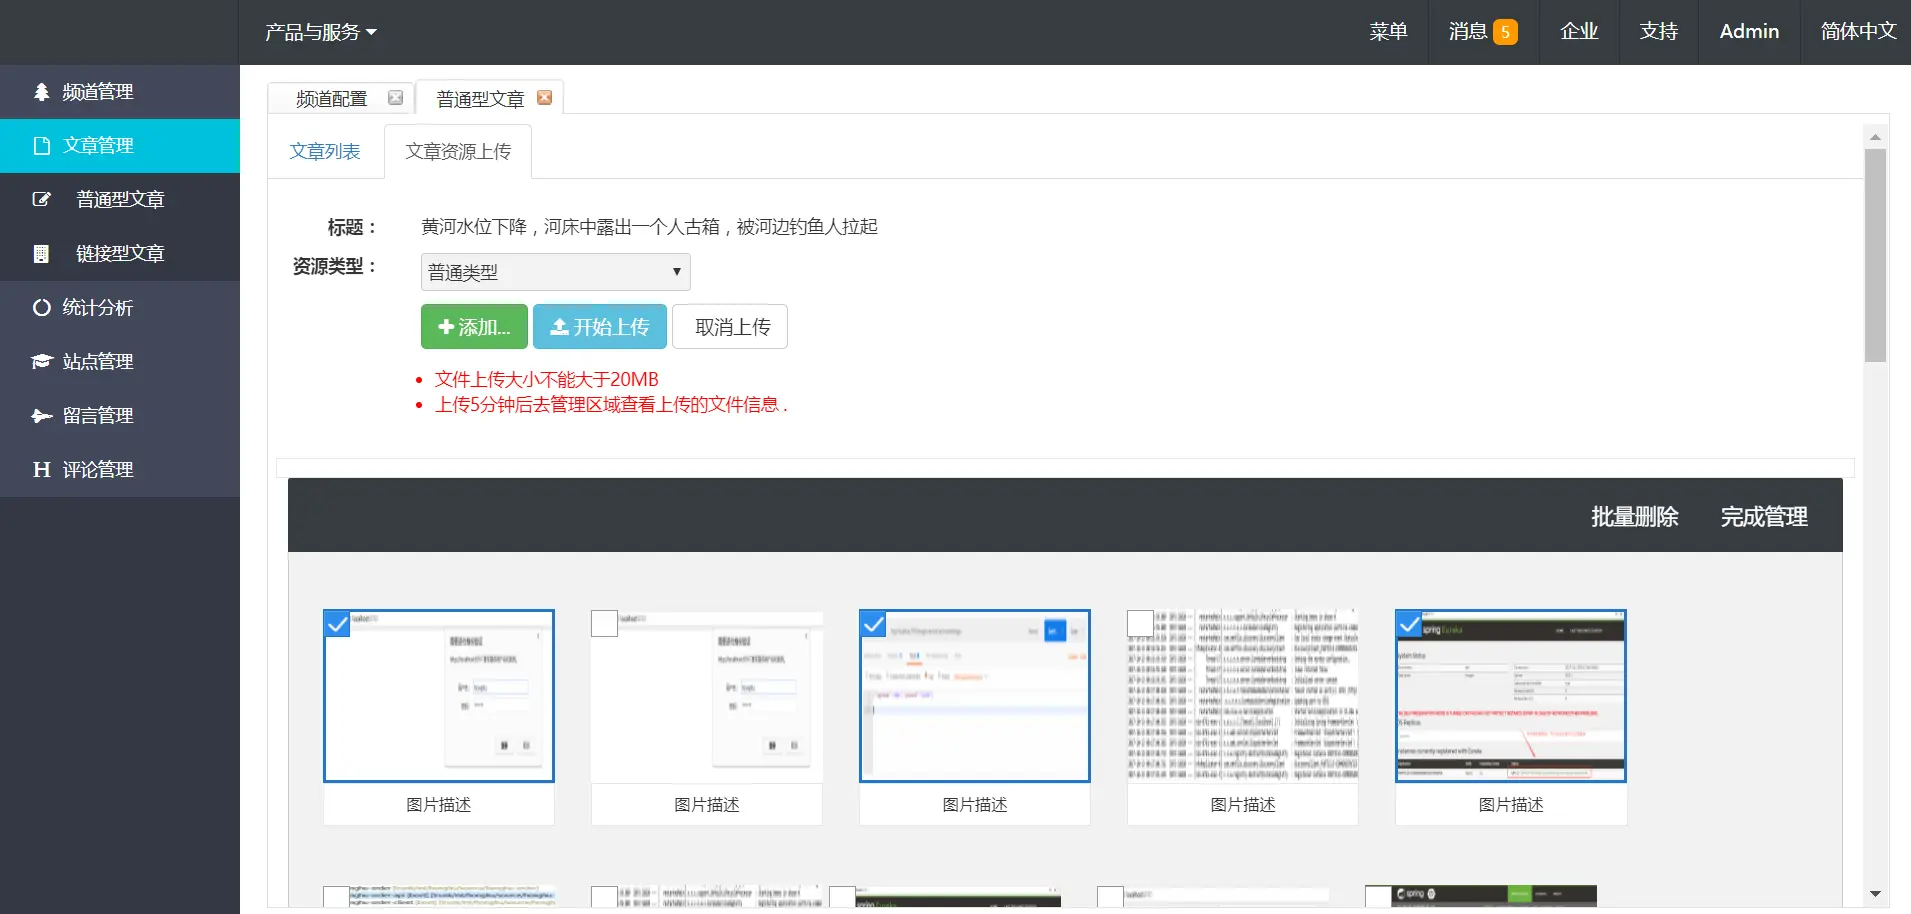Click the 站点管理 graduation cap icon
1911x914 pixels.
(41, 362)
